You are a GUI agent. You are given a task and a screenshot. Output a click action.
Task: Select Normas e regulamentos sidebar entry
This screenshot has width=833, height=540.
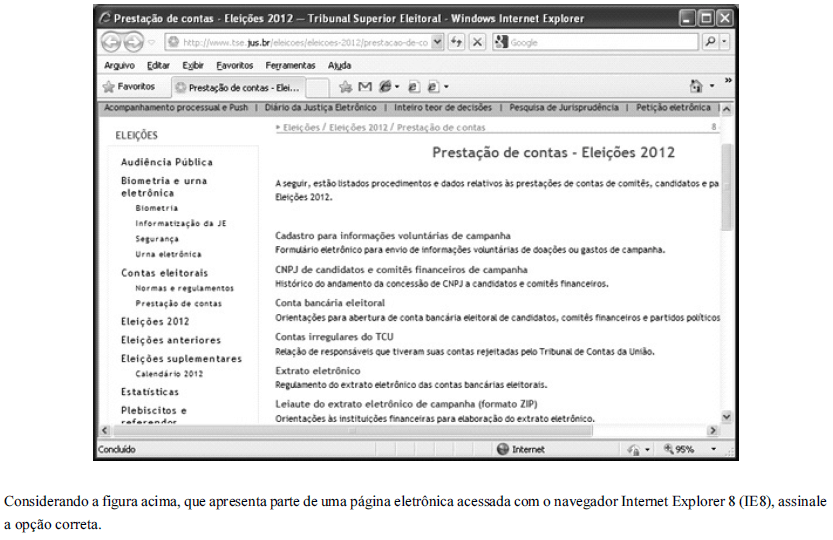point(184,288)
